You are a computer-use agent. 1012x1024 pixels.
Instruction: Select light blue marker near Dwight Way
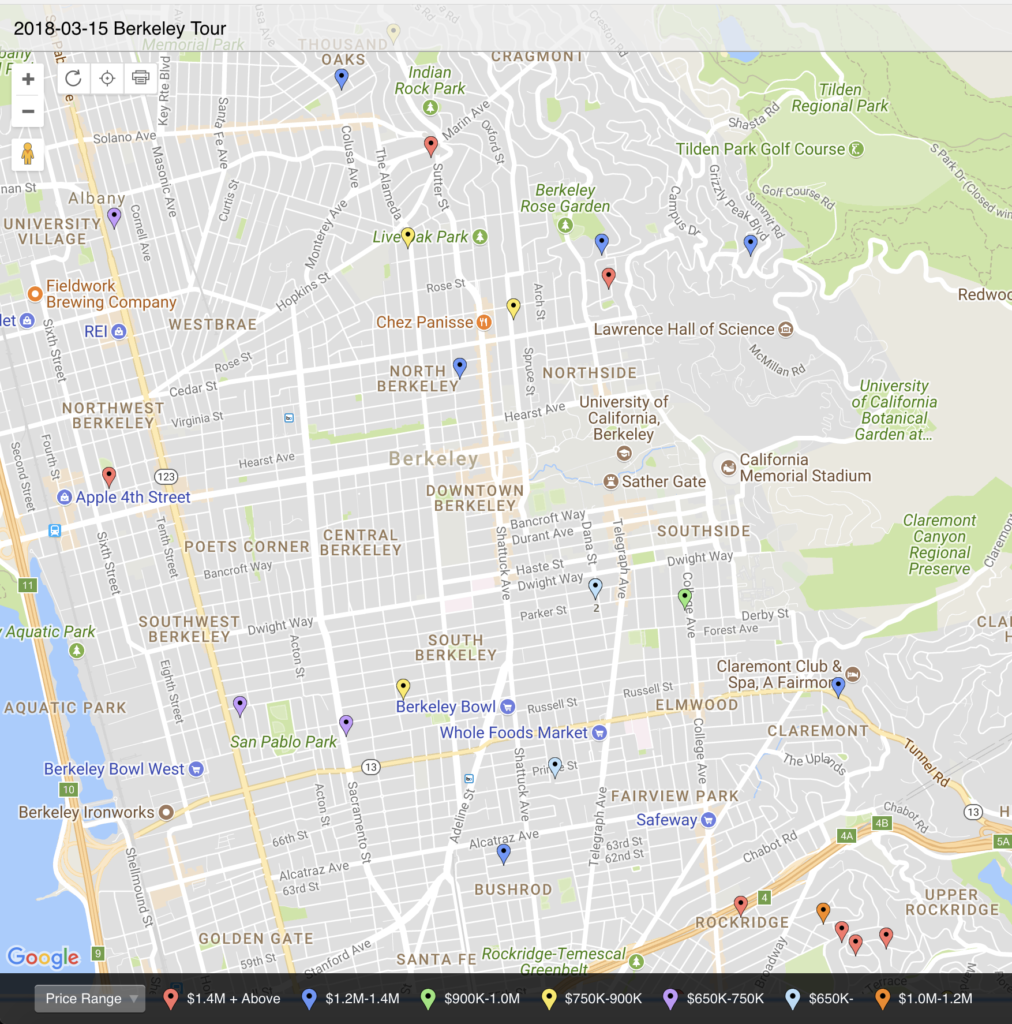click(x=595, y=588)
